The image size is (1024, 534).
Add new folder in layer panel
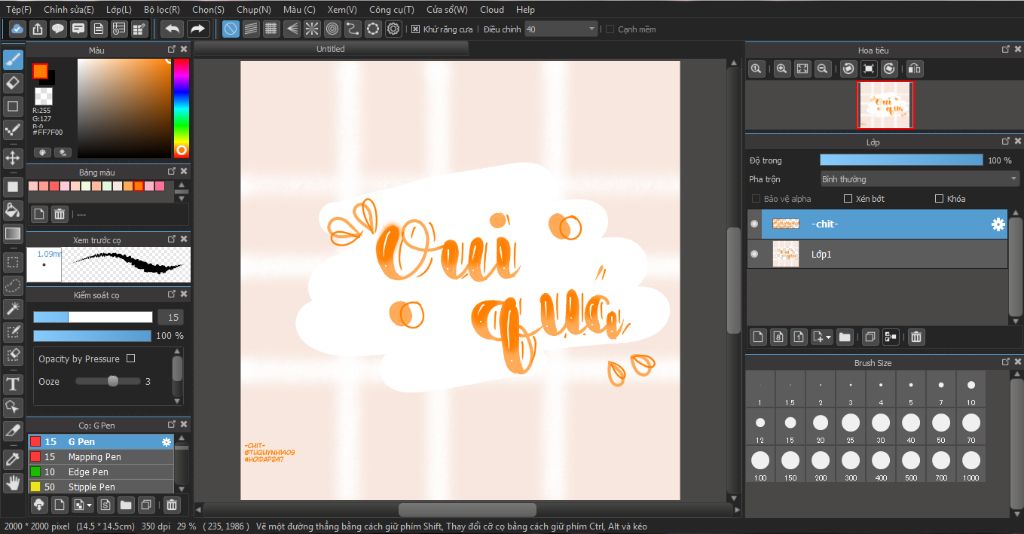click(844, 337)
